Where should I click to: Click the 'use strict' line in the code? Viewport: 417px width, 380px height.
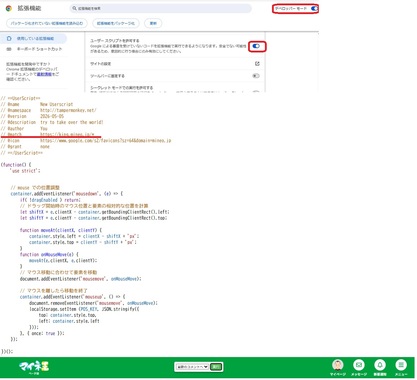(x=25, y=171)
